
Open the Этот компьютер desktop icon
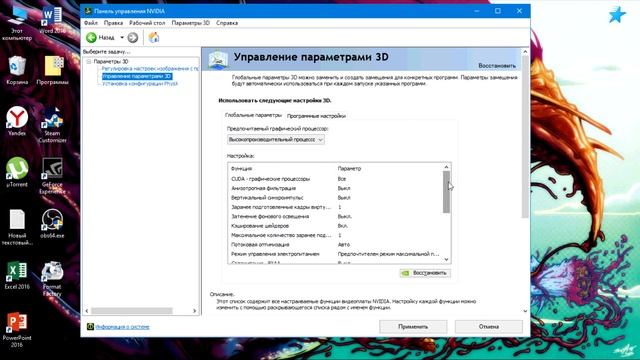click(17, 24)
